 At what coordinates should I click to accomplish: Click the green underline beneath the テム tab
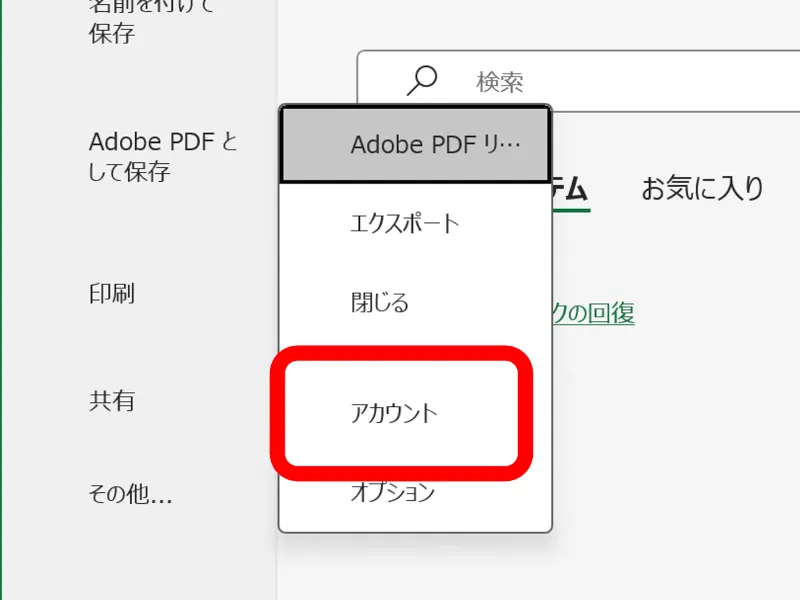(572, 210)
